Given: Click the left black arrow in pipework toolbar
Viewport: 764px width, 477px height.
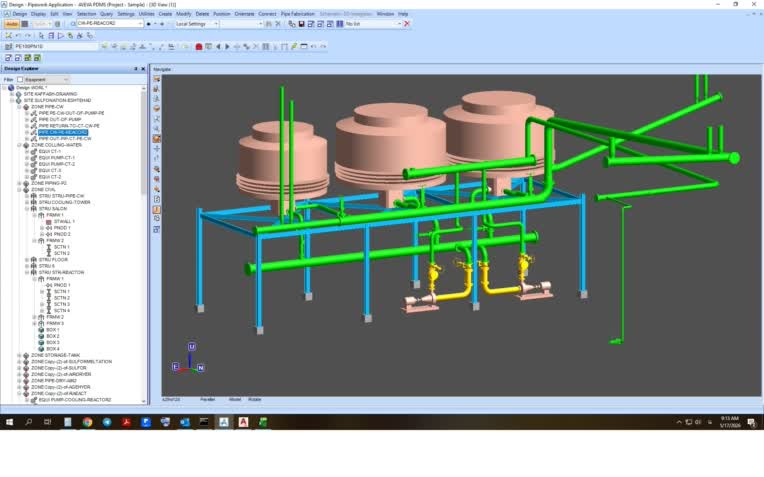Looking at the screenshot, I should tap(218, 47).
